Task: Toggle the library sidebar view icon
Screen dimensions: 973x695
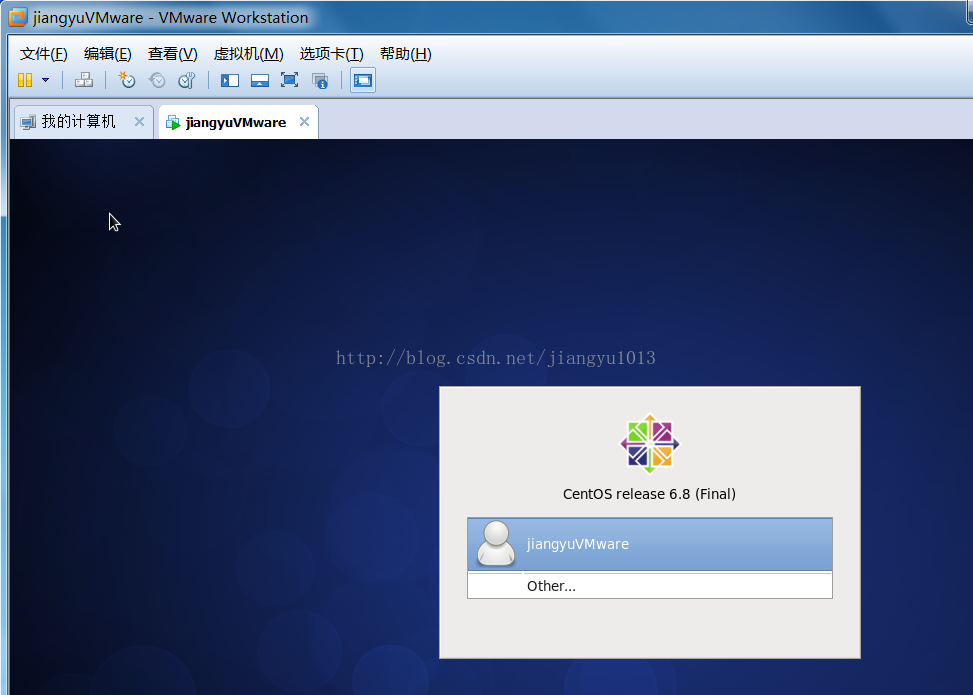Action: pyautogui.click(x=230, y=80)
